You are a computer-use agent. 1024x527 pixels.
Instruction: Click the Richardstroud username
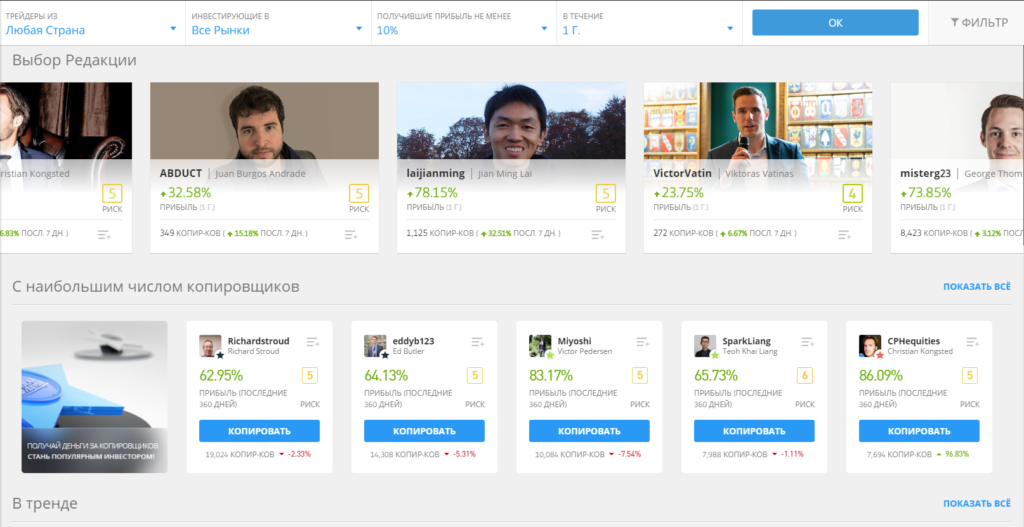tap(259, 341)
